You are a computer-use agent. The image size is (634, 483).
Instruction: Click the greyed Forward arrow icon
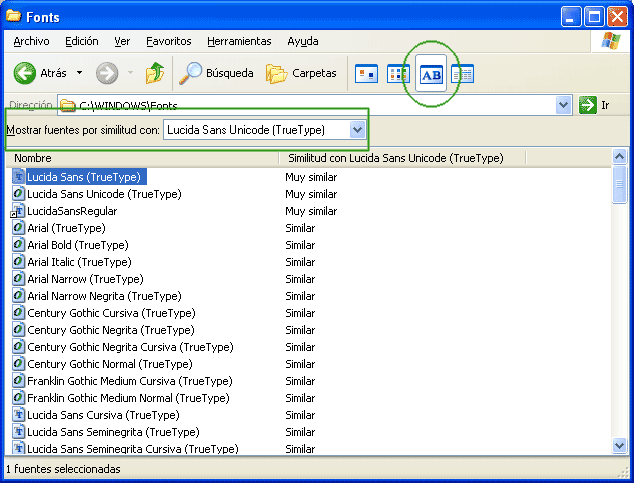tap(107, 73)
